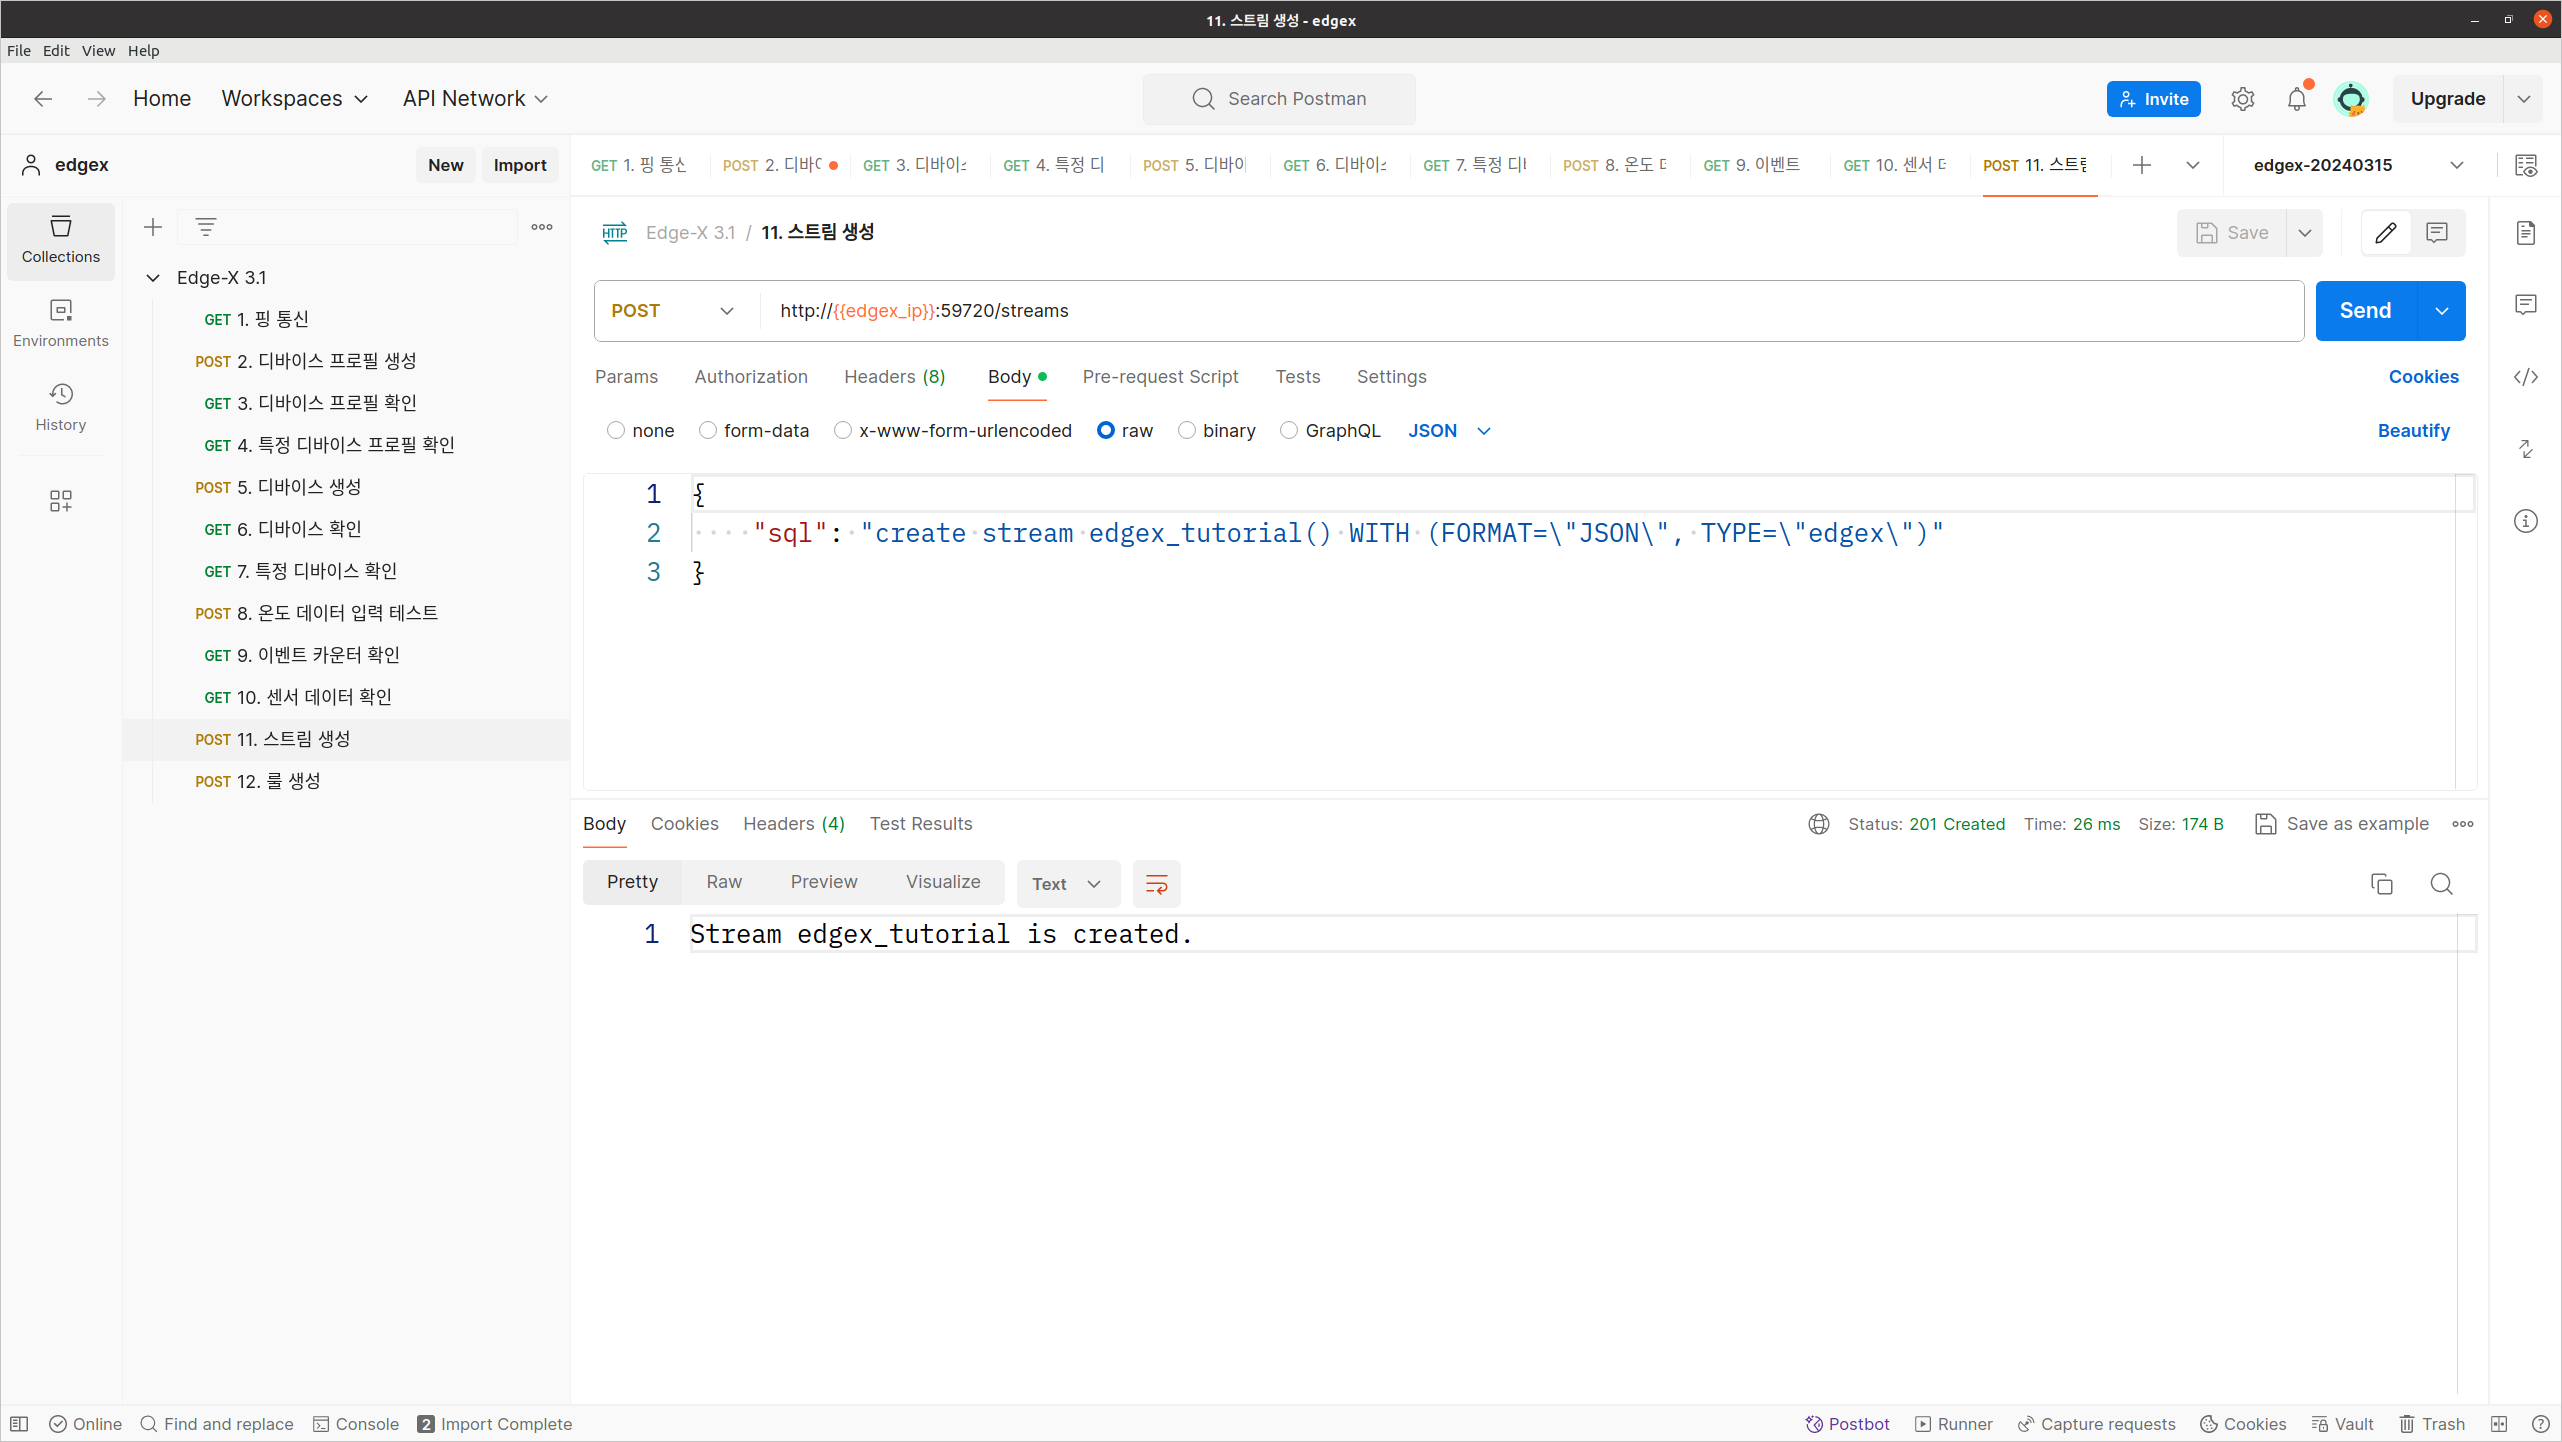The height and width of the screenshot is (1442, 2562).
Task: Open the Upgrade options arrow
Action: [2524, 99]
